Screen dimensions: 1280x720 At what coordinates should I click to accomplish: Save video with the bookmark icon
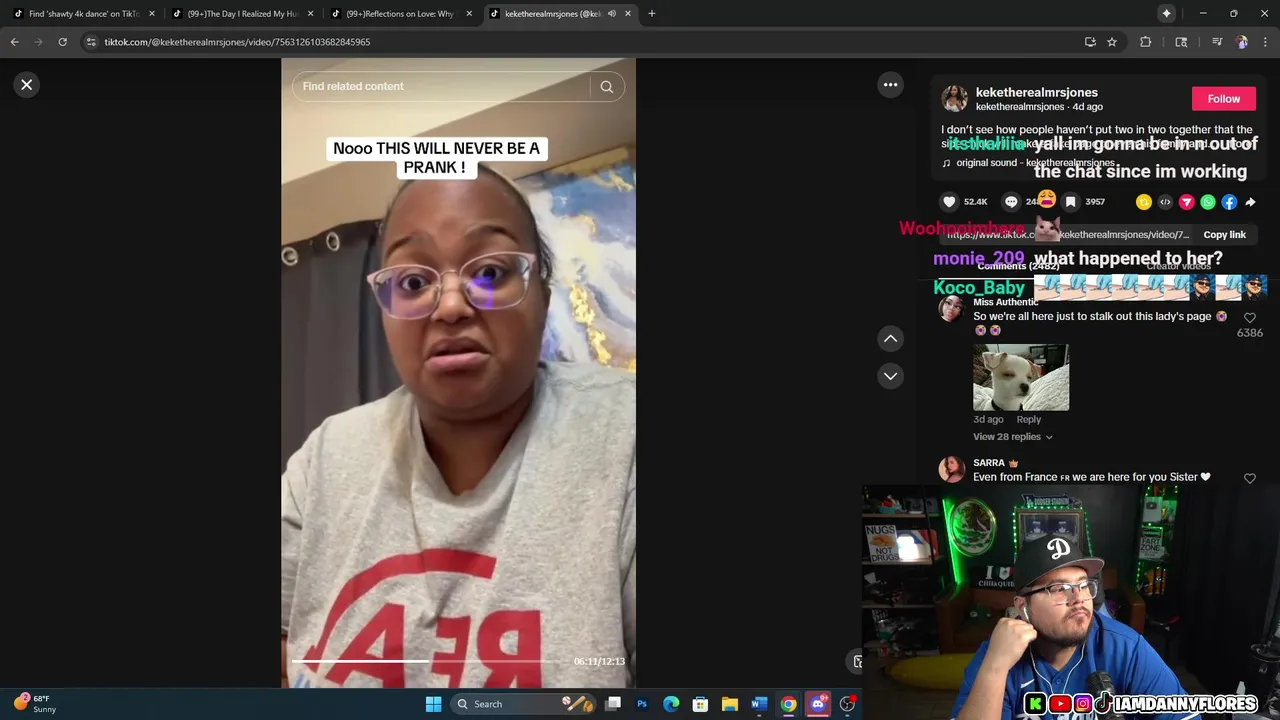[x=1070, y=202]
